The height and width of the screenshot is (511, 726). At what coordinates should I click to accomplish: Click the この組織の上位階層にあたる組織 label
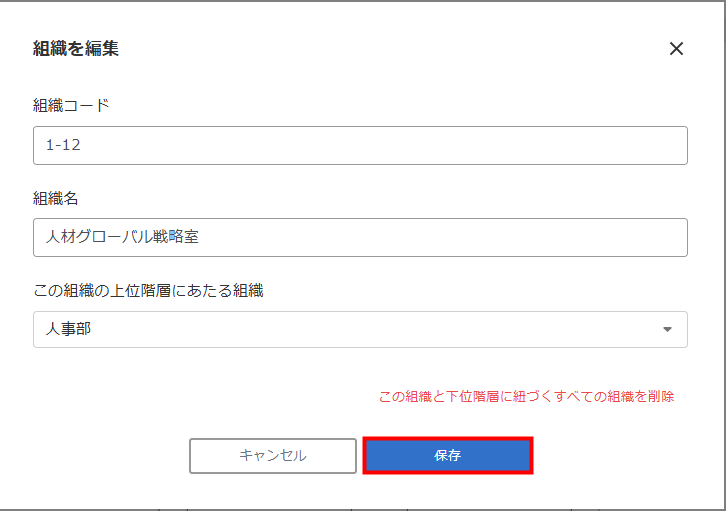click(x=148, y=291)
